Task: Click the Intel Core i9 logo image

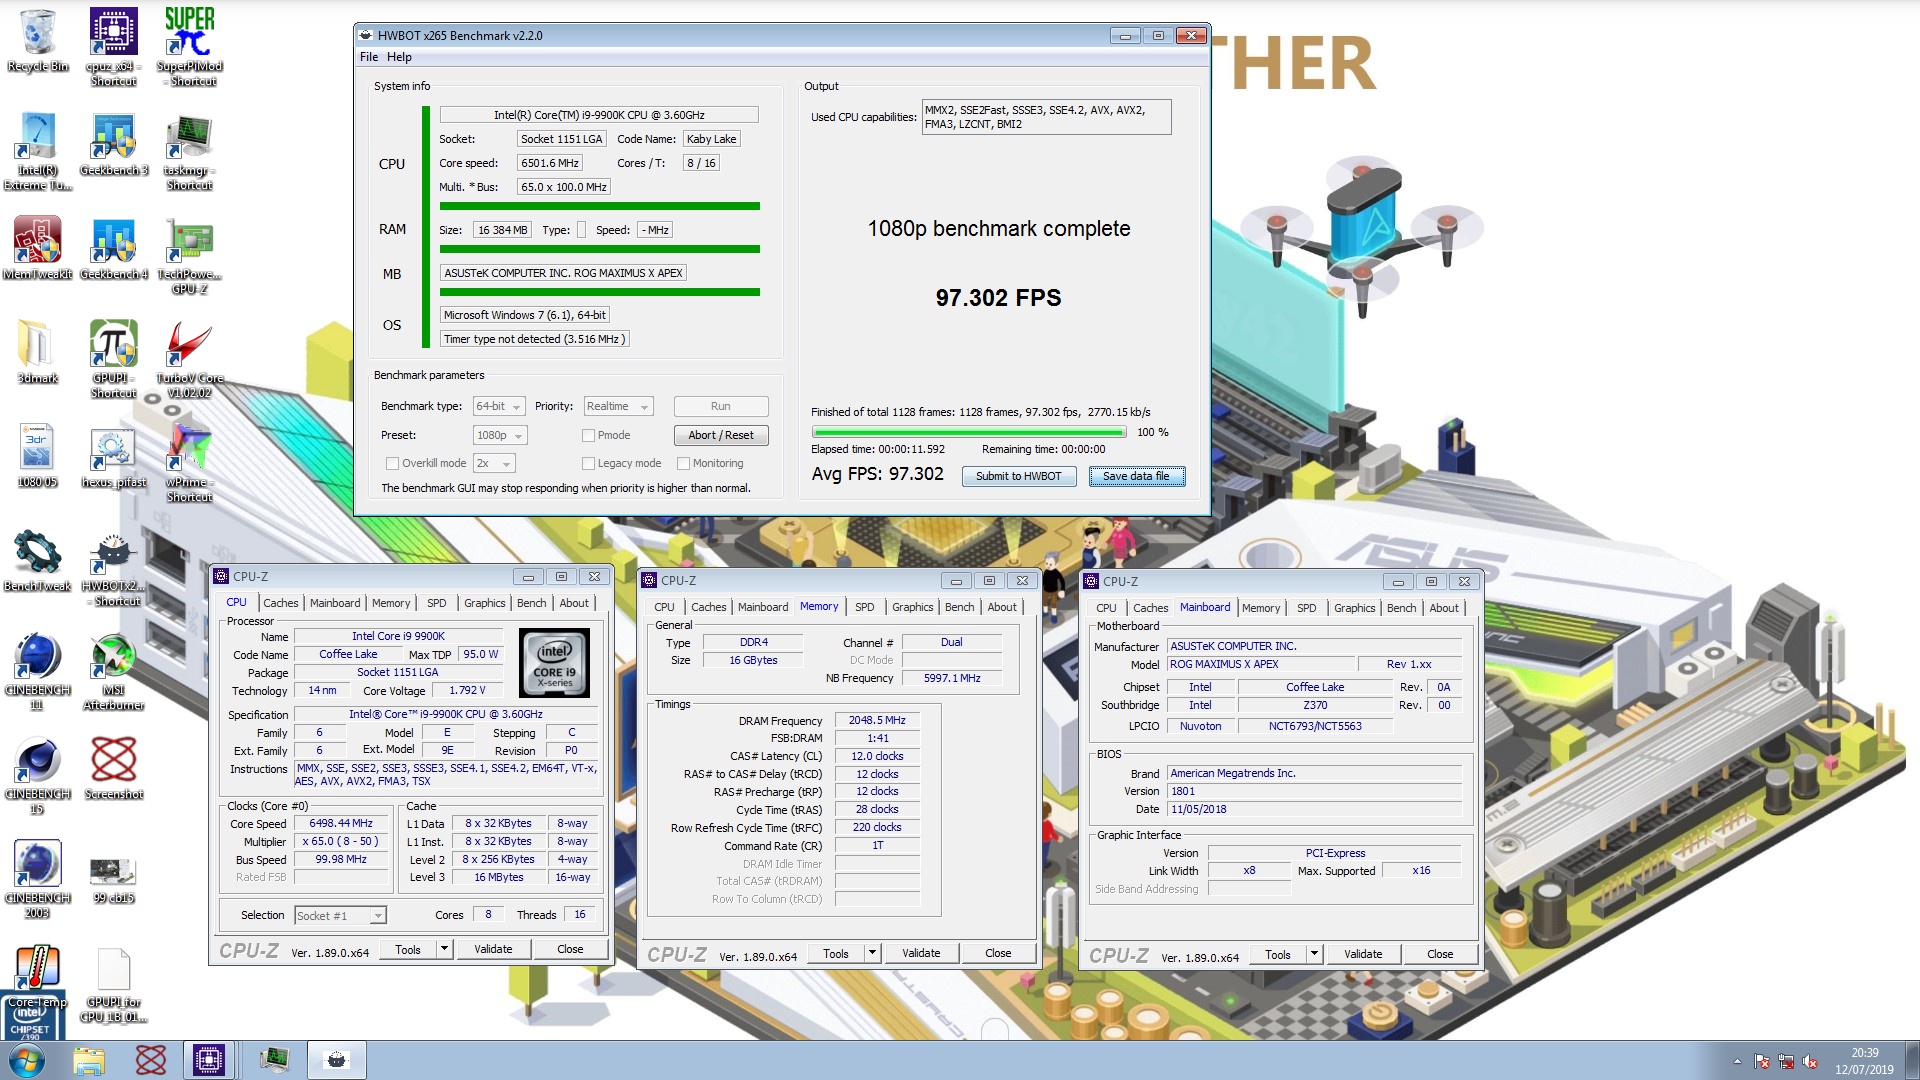Action: [x=555, y=662]
